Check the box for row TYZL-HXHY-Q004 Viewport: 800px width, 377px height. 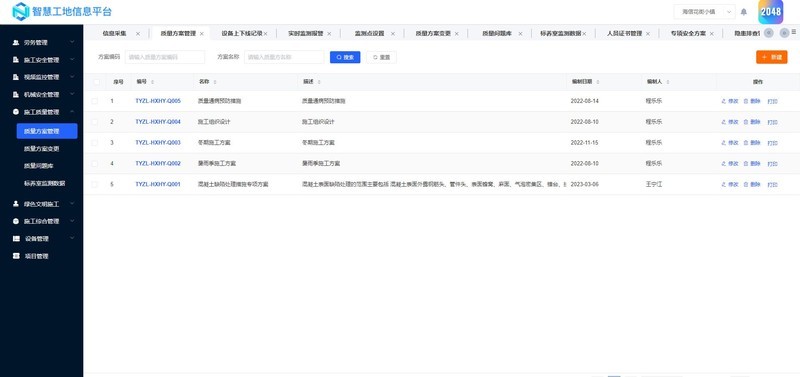[x=94, y=122]
